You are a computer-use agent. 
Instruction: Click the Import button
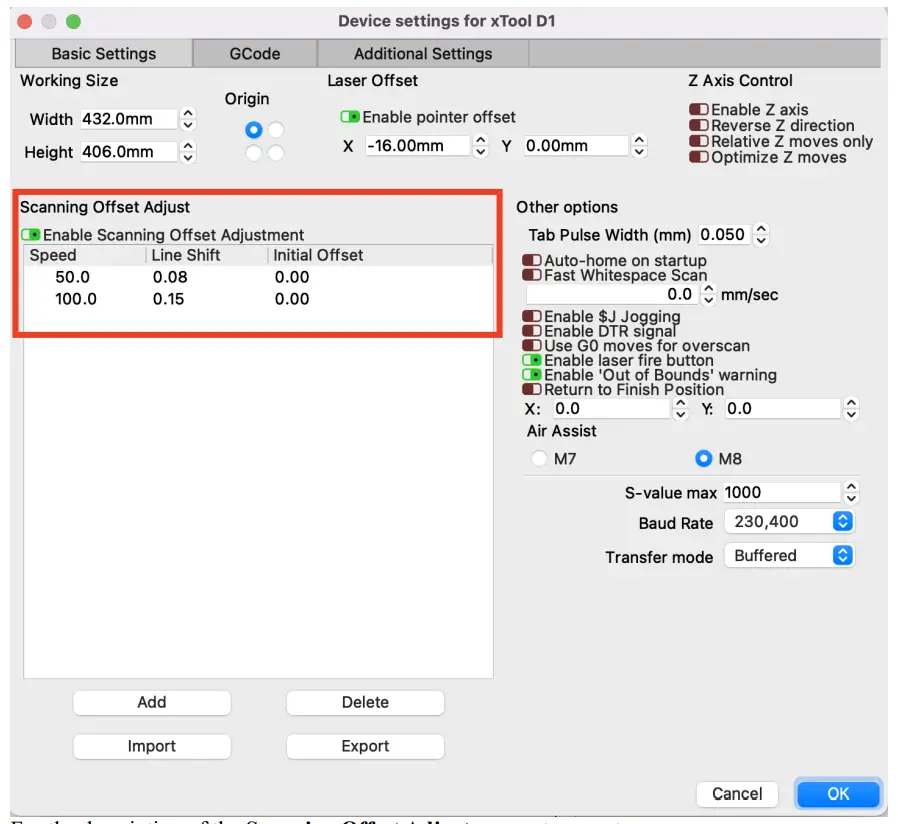[x=152, y=747]
